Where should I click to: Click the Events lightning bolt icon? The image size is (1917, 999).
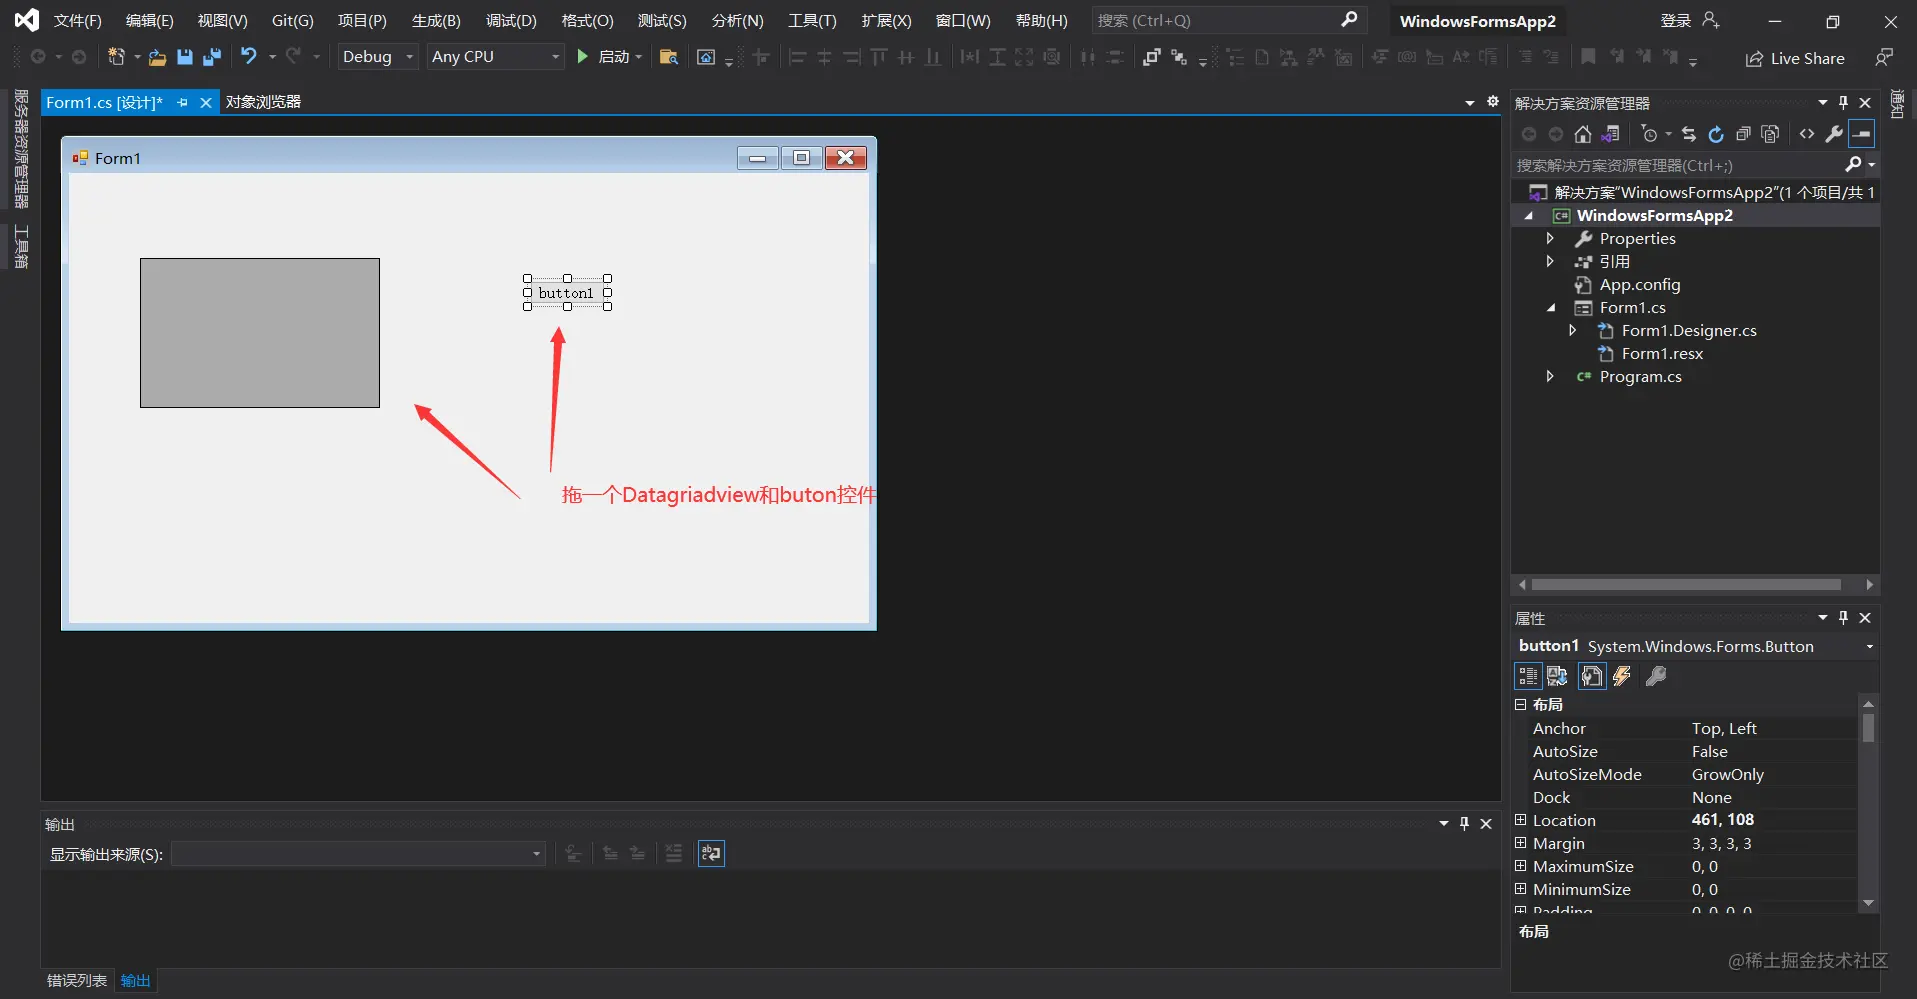[1622, 677]
